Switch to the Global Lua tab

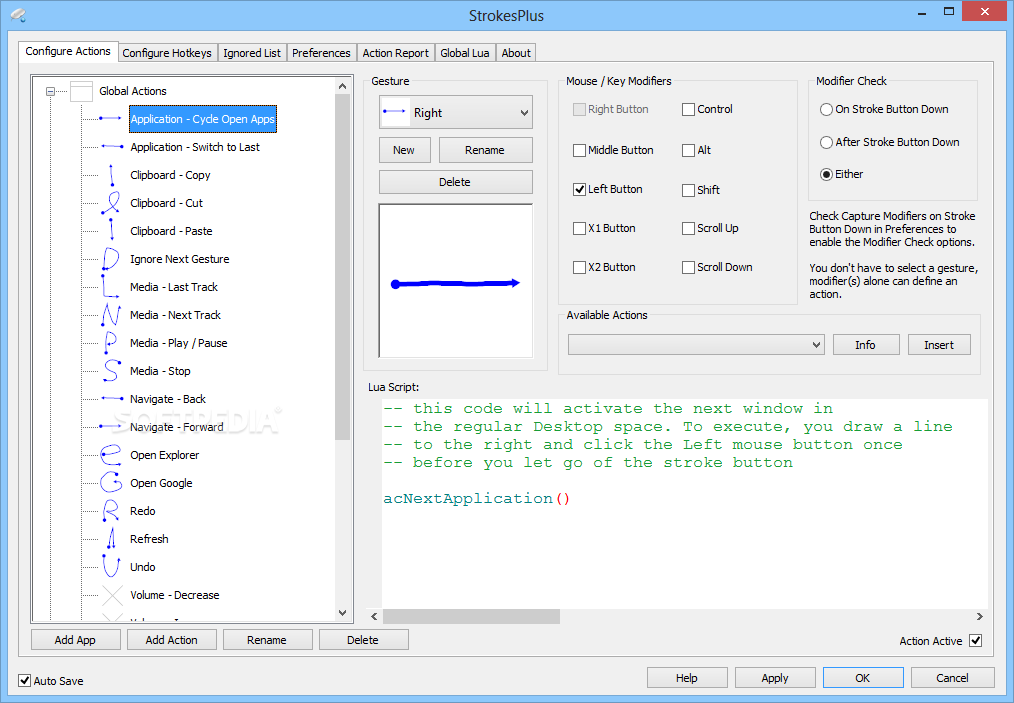(464, 53)
